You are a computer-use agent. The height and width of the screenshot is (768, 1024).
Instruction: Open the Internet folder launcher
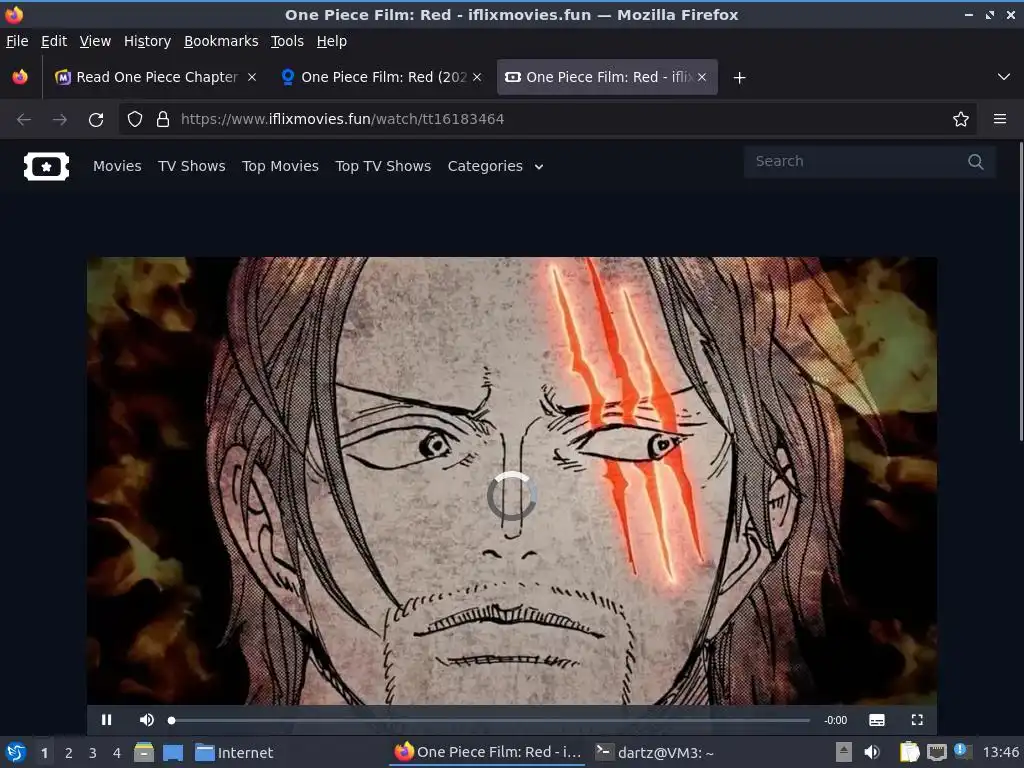click(x=234, y=753)
